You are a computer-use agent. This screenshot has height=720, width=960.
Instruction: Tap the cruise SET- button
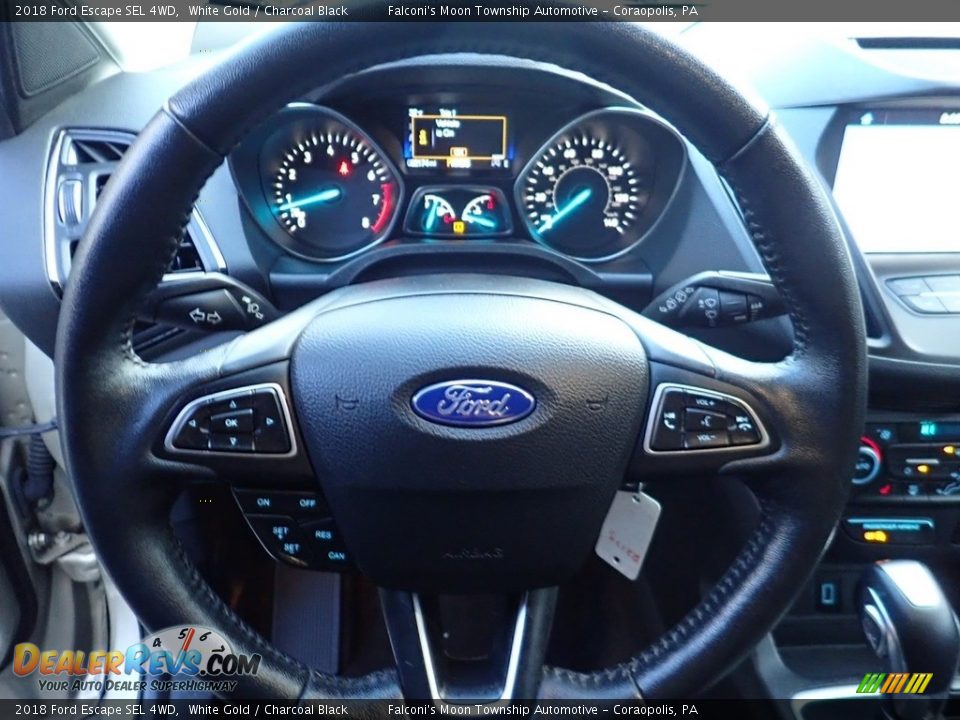point(291,547)
